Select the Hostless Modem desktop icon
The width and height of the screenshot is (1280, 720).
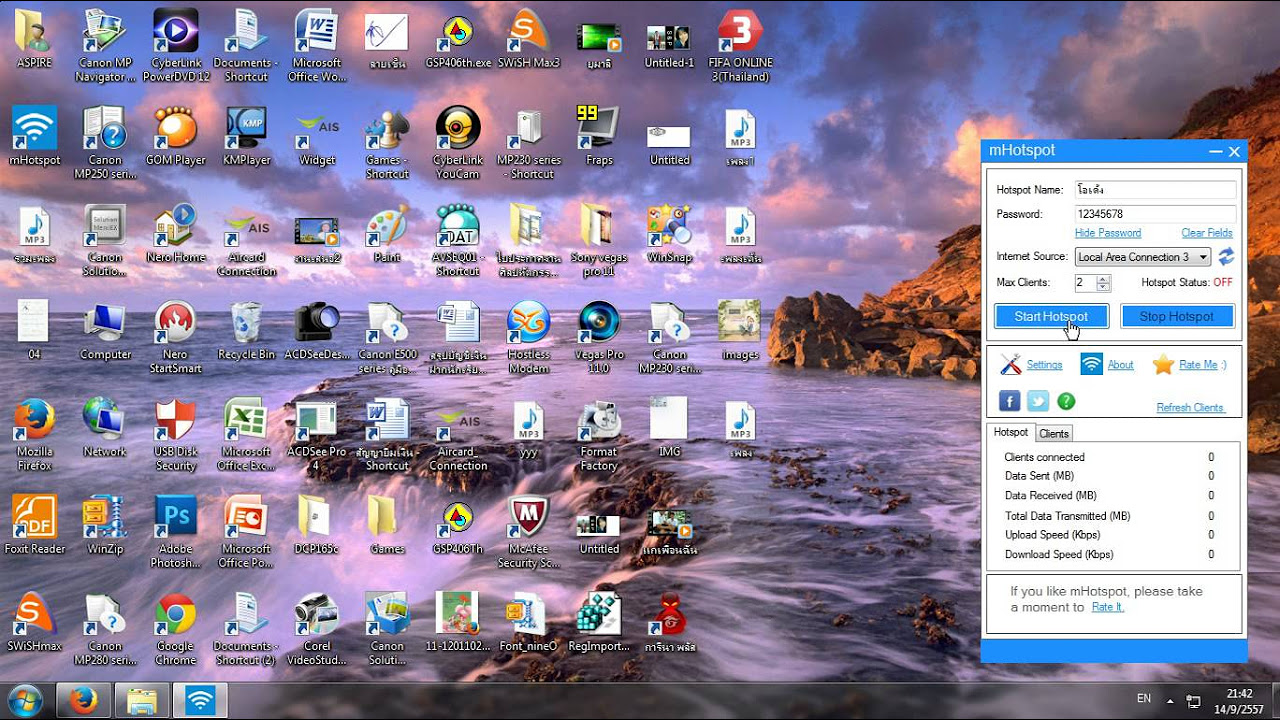528,338
